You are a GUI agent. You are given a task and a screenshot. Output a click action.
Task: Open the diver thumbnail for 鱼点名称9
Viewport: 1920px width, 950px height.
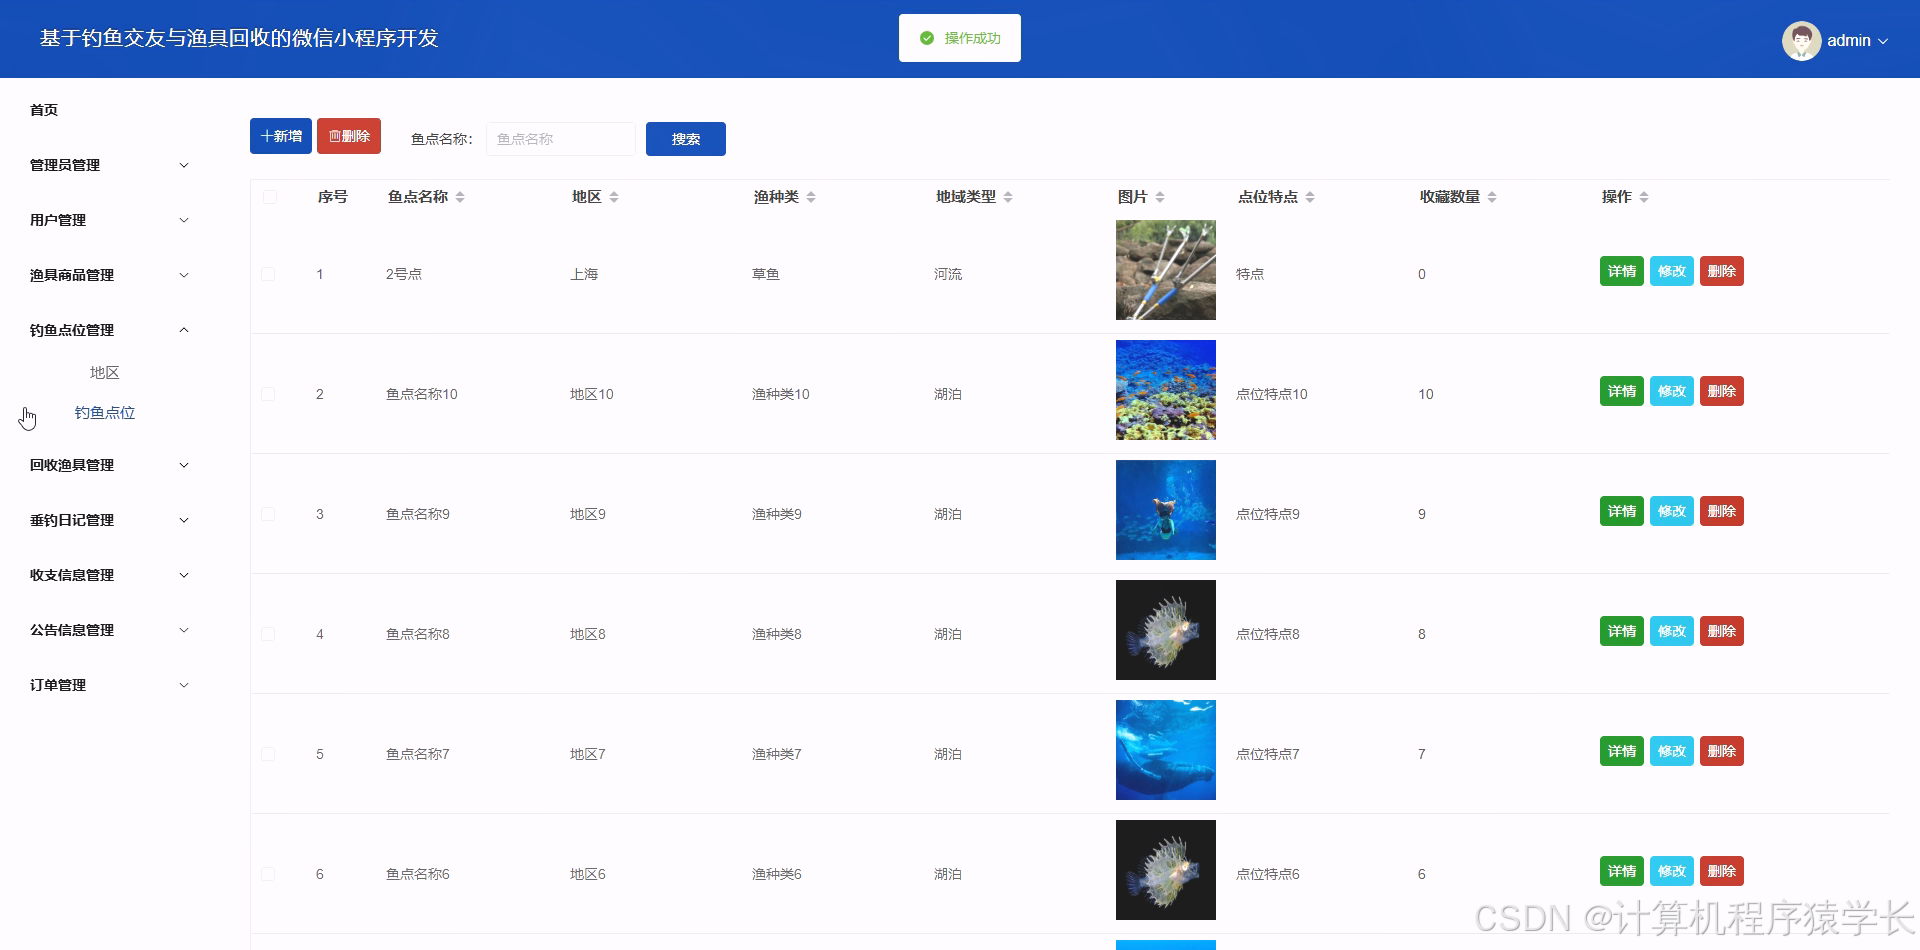pos(1166,510)
